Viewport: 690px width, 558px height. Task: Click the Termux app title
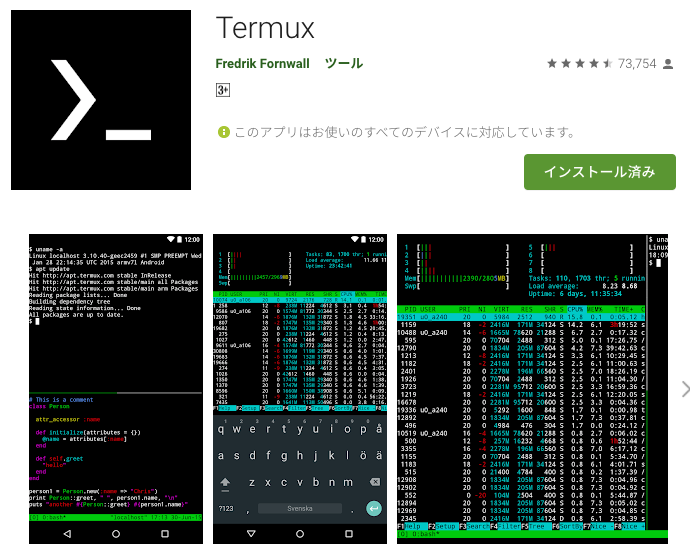265,28
